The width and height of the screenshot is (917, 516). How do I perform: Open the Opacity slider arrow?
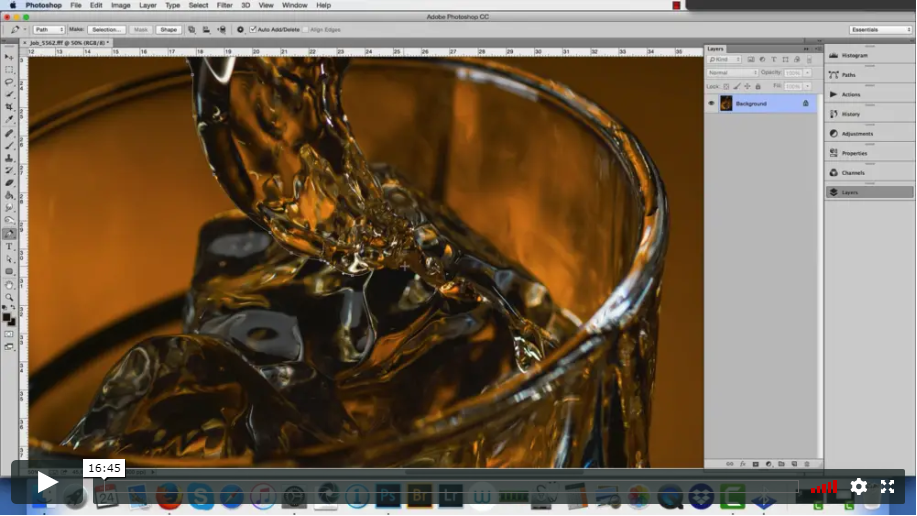click(x=808, y=73)
